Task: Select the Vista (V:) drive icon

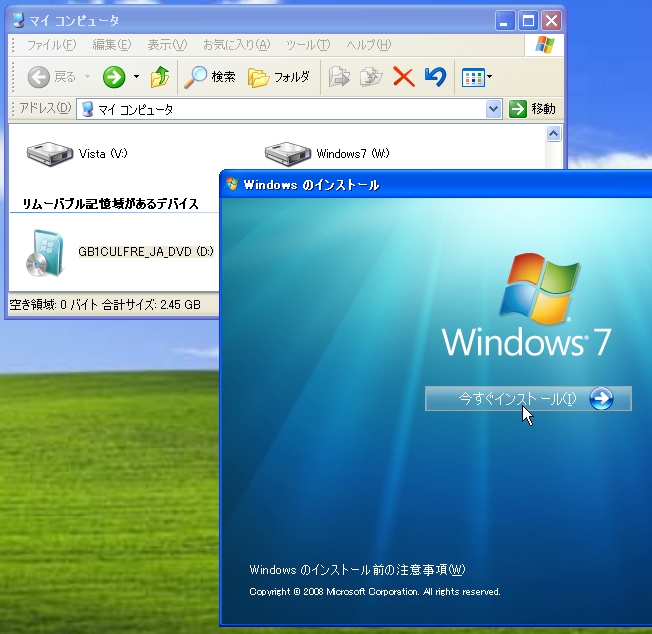Action: click(49, 153)
